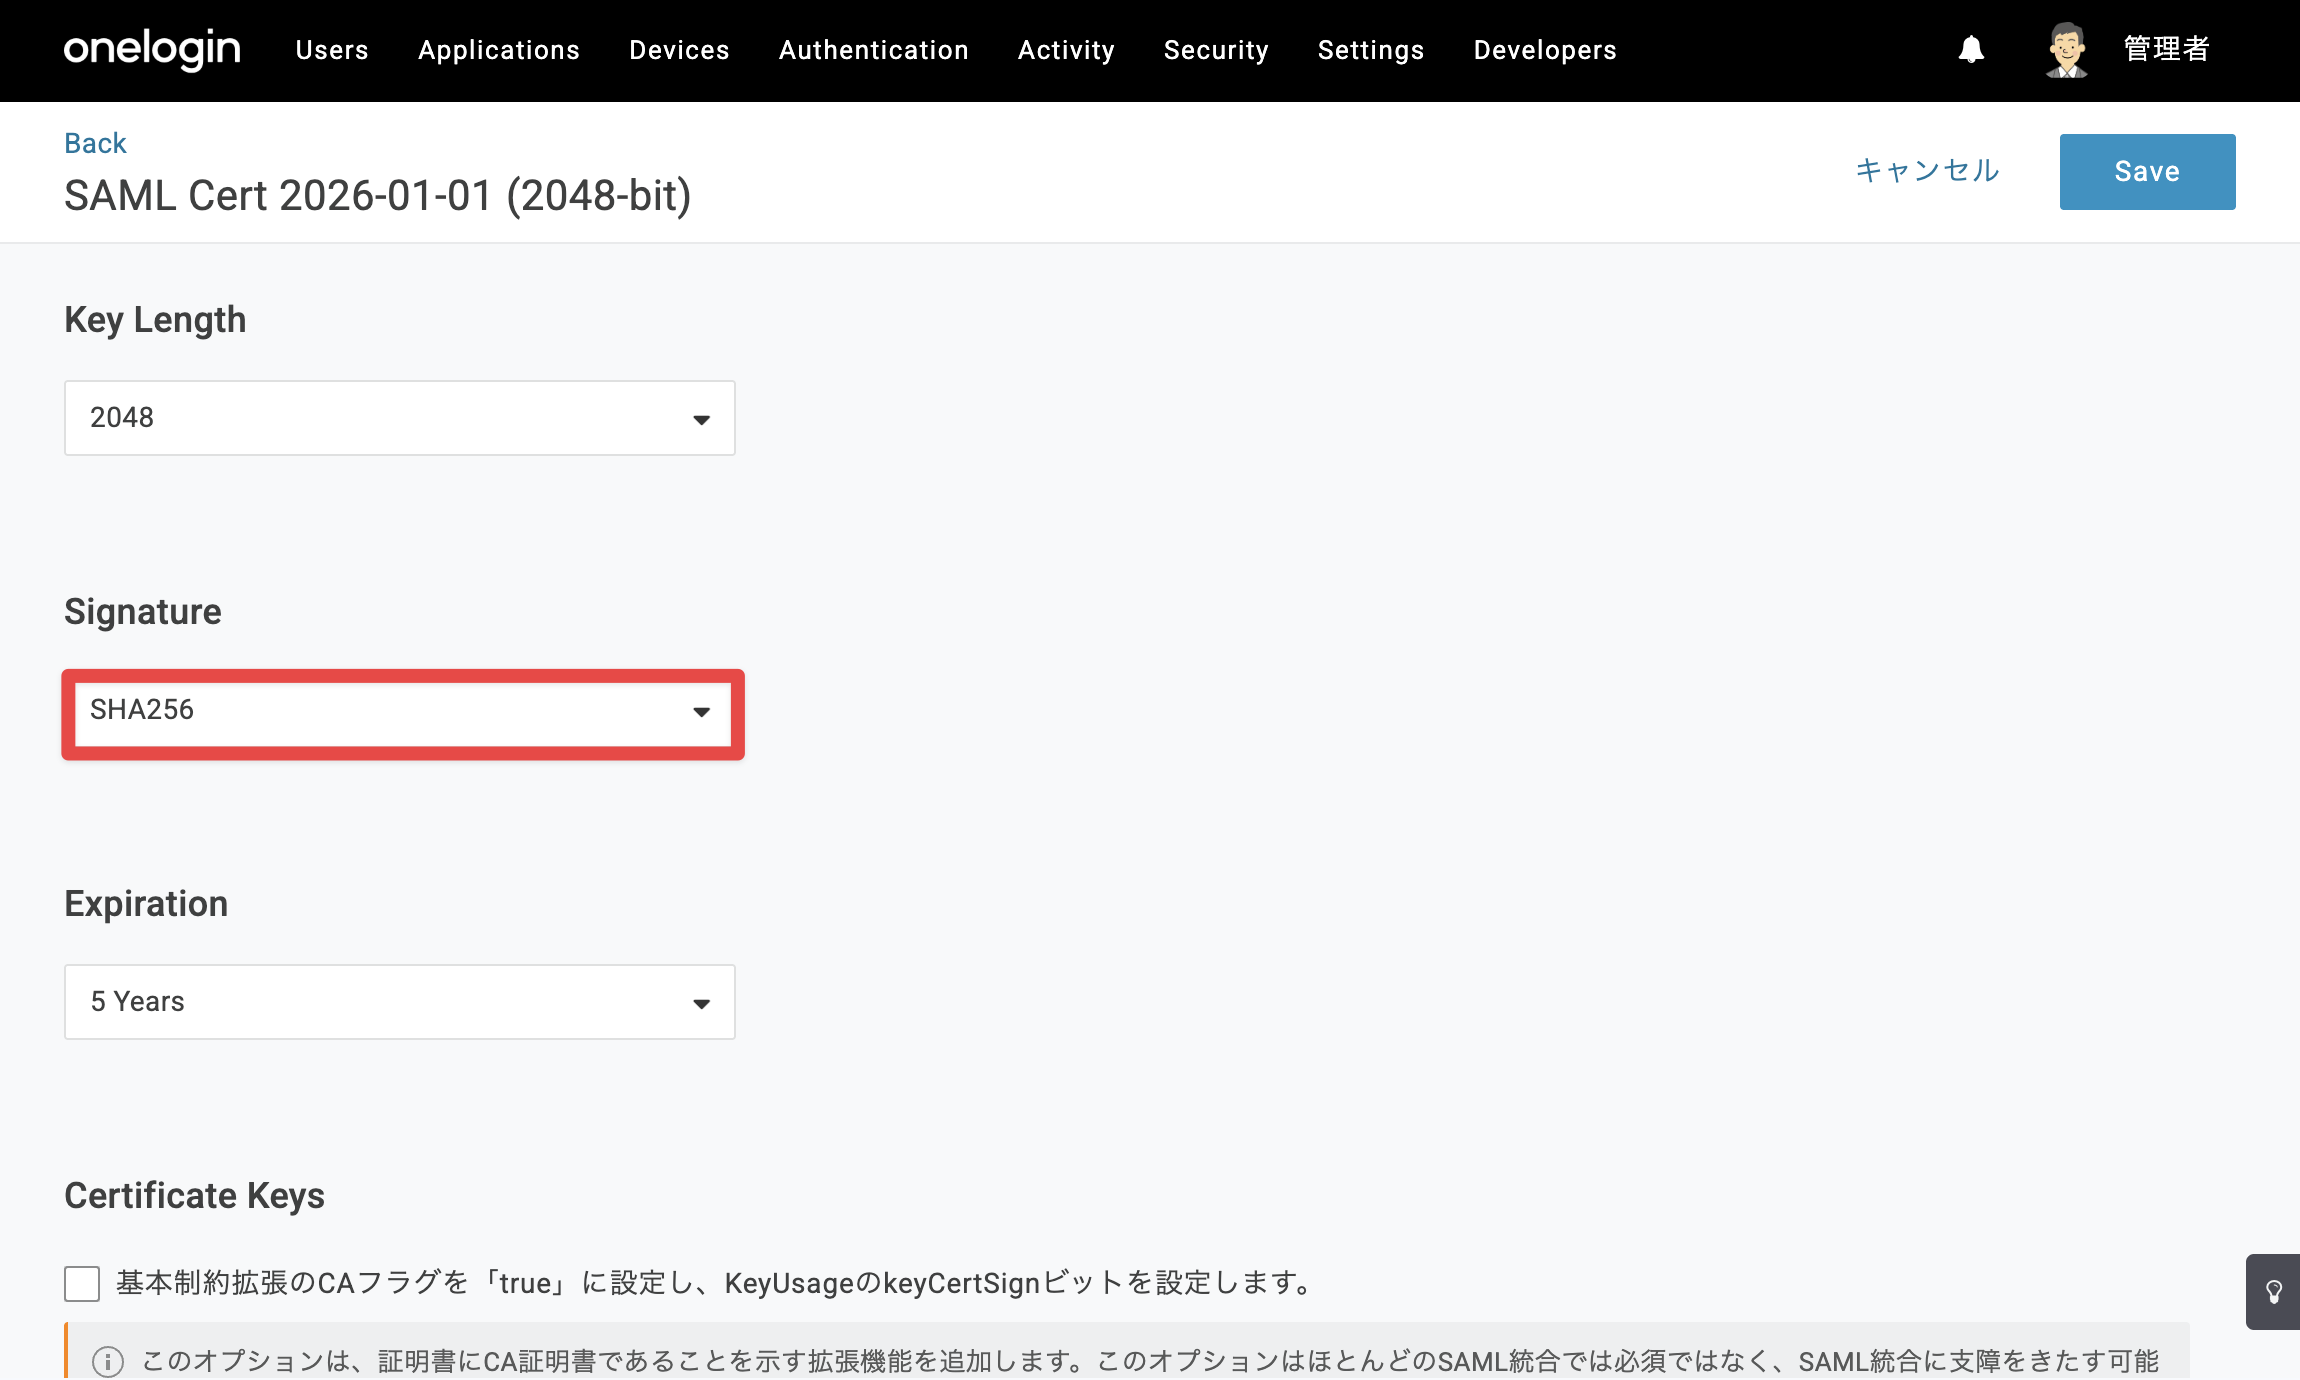Open the Settings menu
This screenshot has height=1380, width=2300.
coord(1371,50)
